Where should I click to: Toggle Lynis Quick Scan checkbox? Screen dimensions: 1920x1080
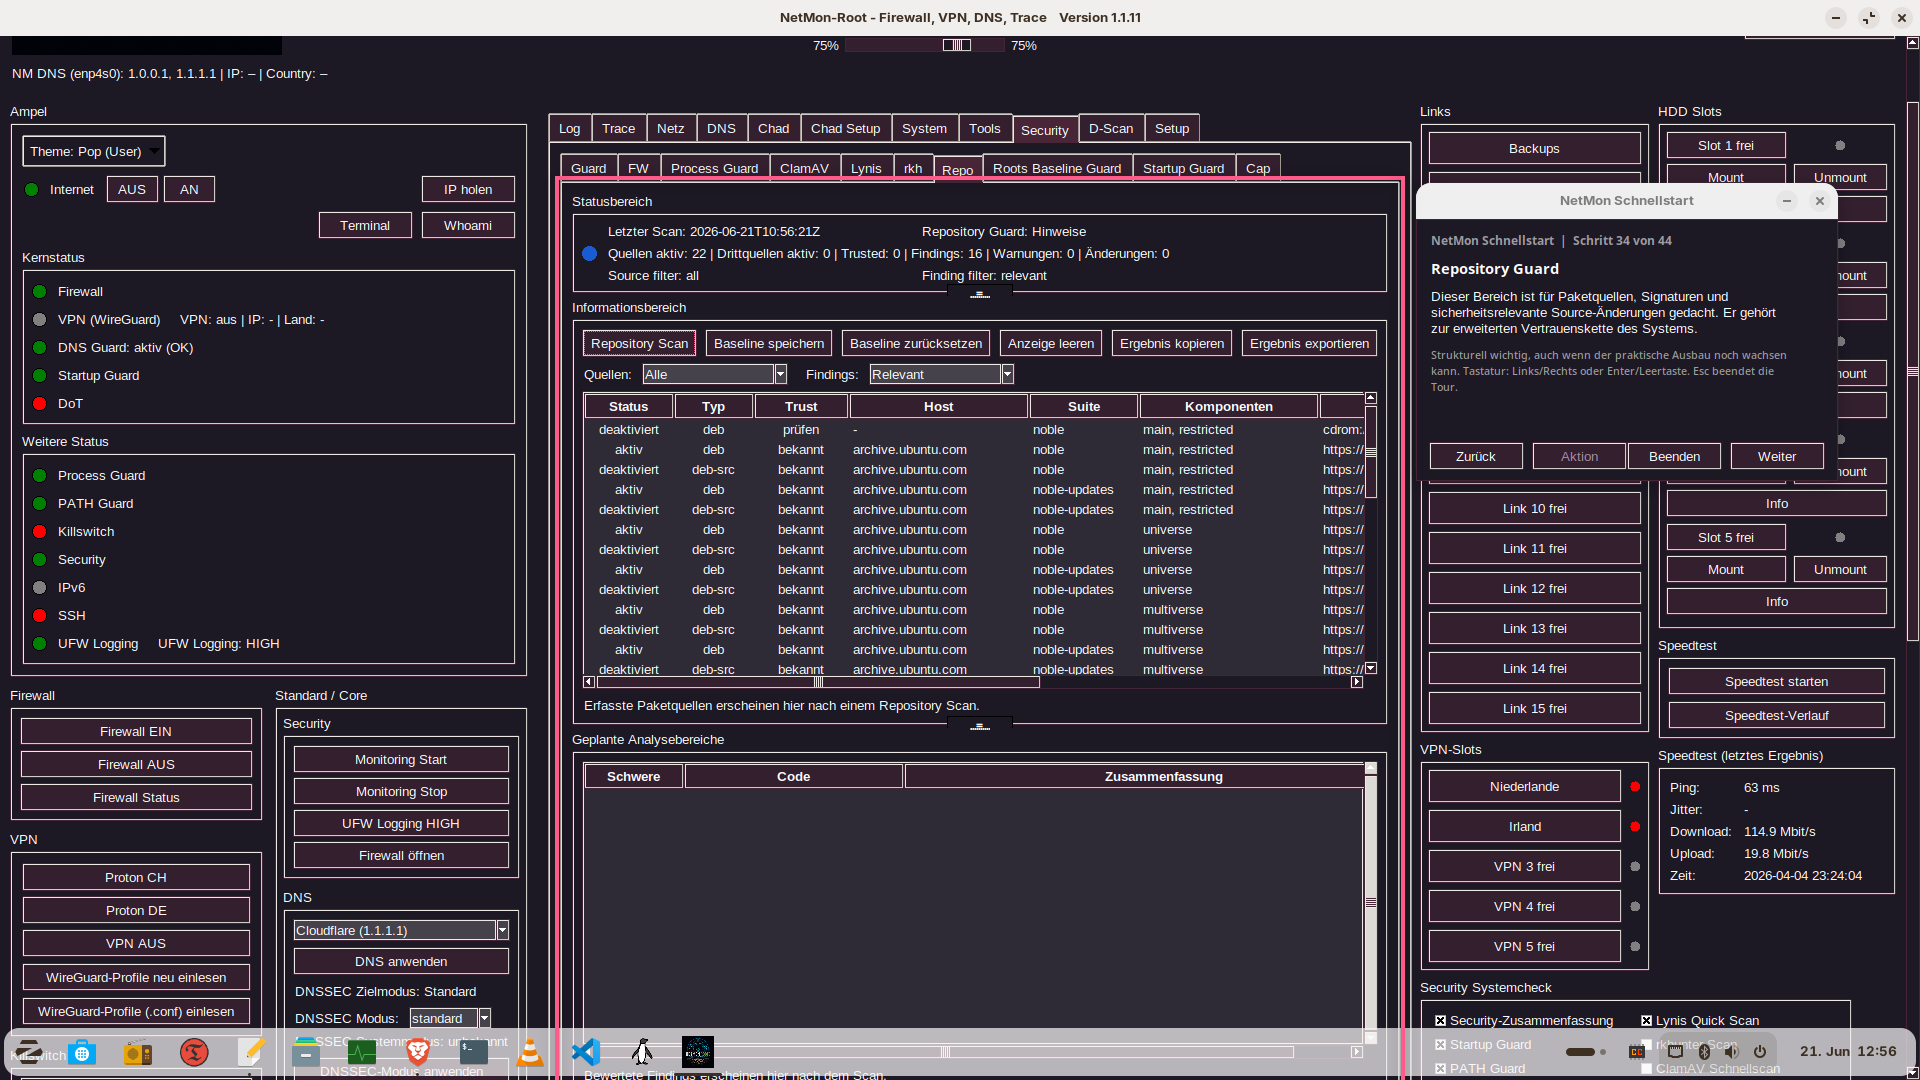point(1647,1021)
